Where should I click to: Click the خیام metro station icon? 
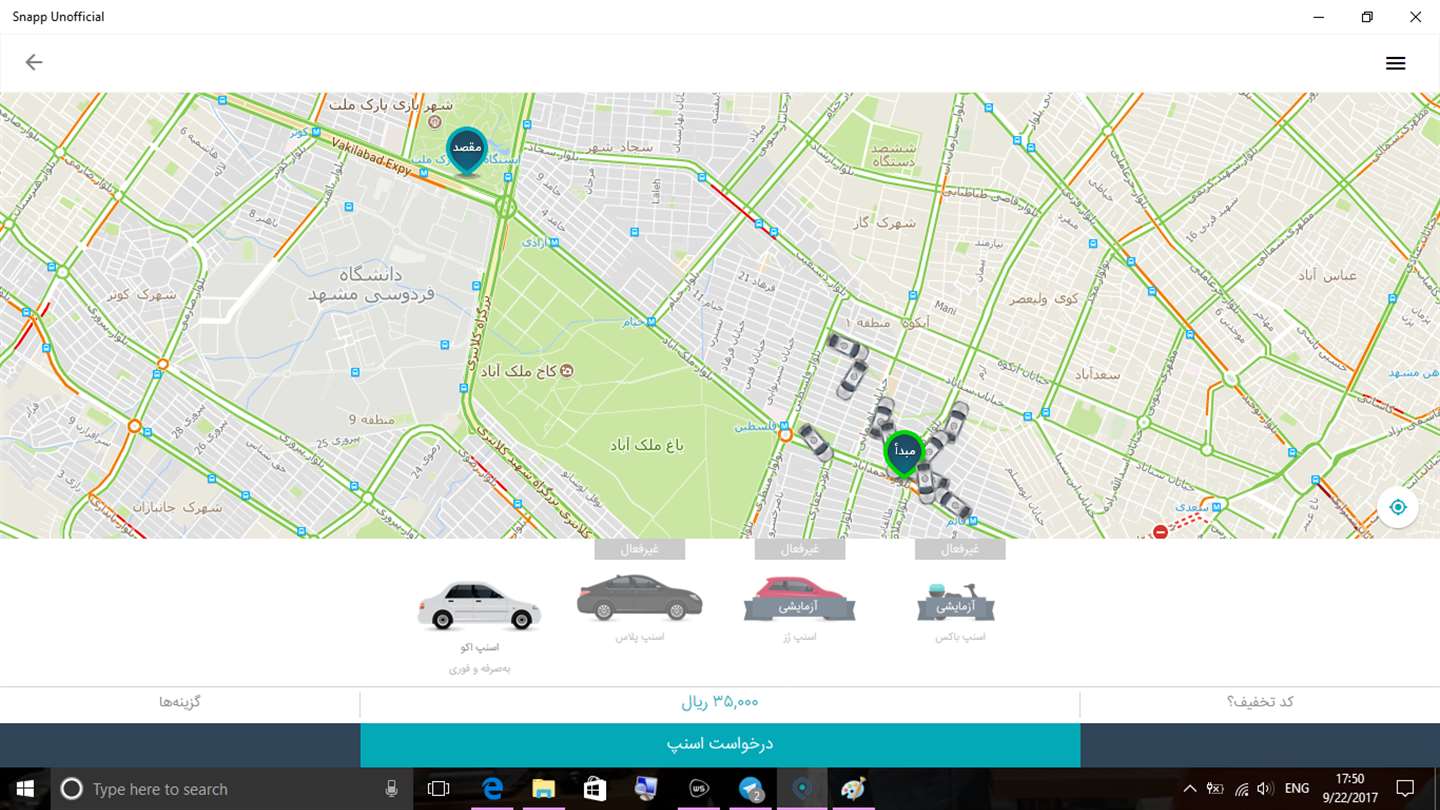[x=650, y=322]
